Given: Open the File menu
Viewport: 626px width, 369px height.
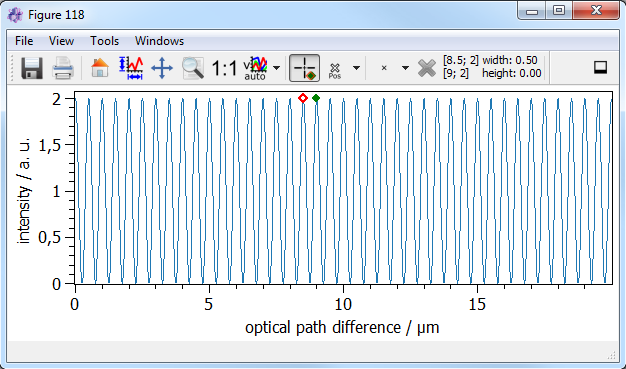Looking at the screenshot, I should coord(24,41).
